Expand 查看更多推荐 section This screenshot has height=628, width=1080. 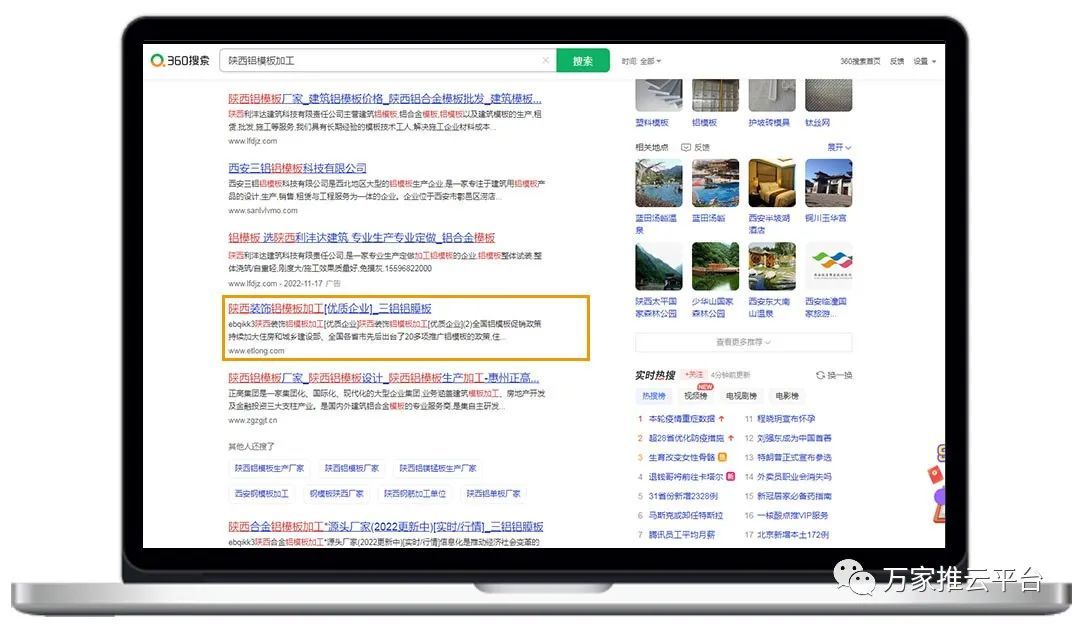[743, 342]
